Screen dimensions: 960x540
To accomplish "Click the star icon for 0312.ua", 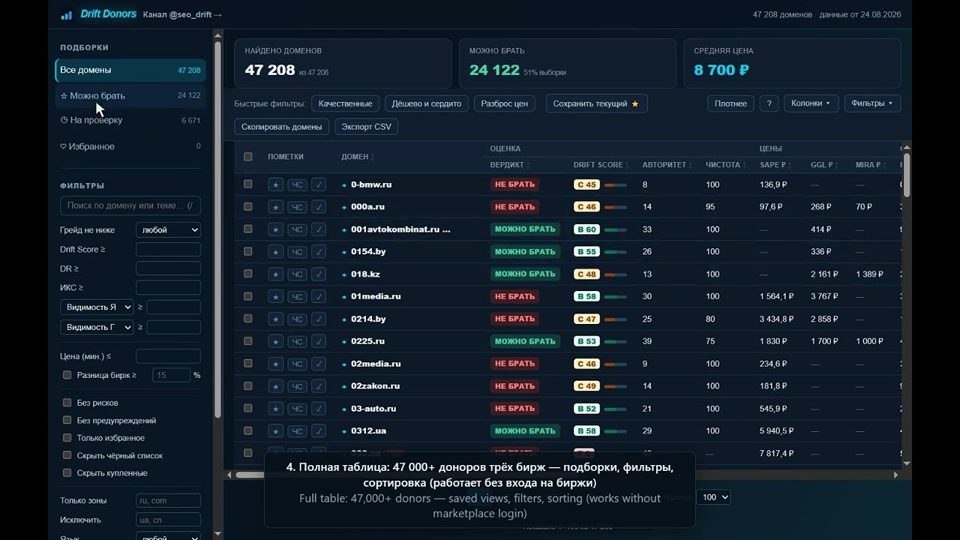I will 276,431.
